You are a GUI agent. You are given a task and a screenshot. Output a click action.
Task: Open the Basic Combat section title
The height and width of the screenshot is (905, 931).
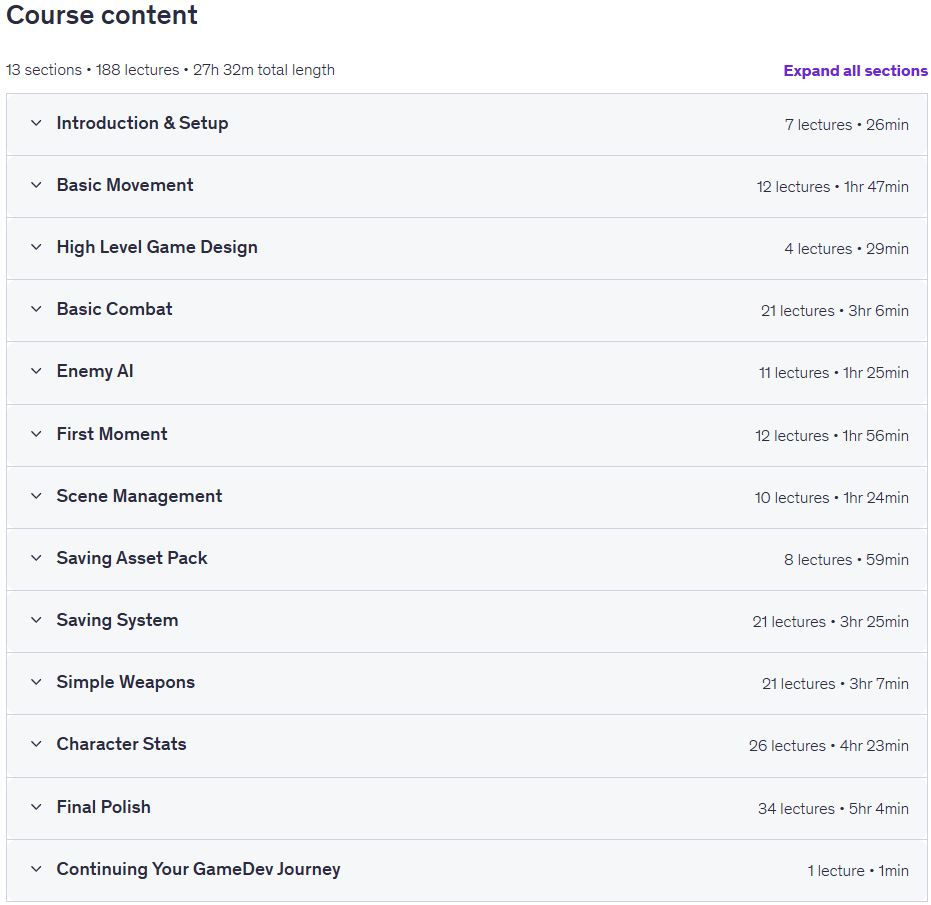(114, 309)
